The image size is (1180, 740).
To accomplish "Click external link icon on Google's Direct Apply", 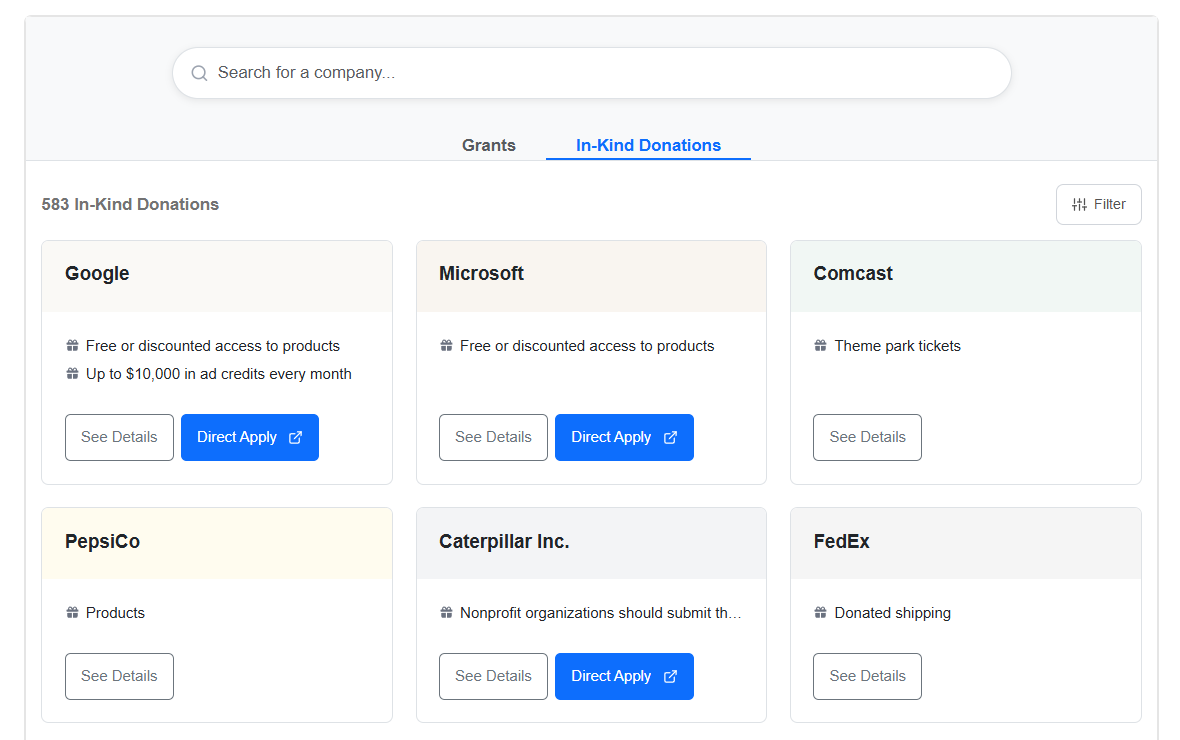I will click(294, 437).
